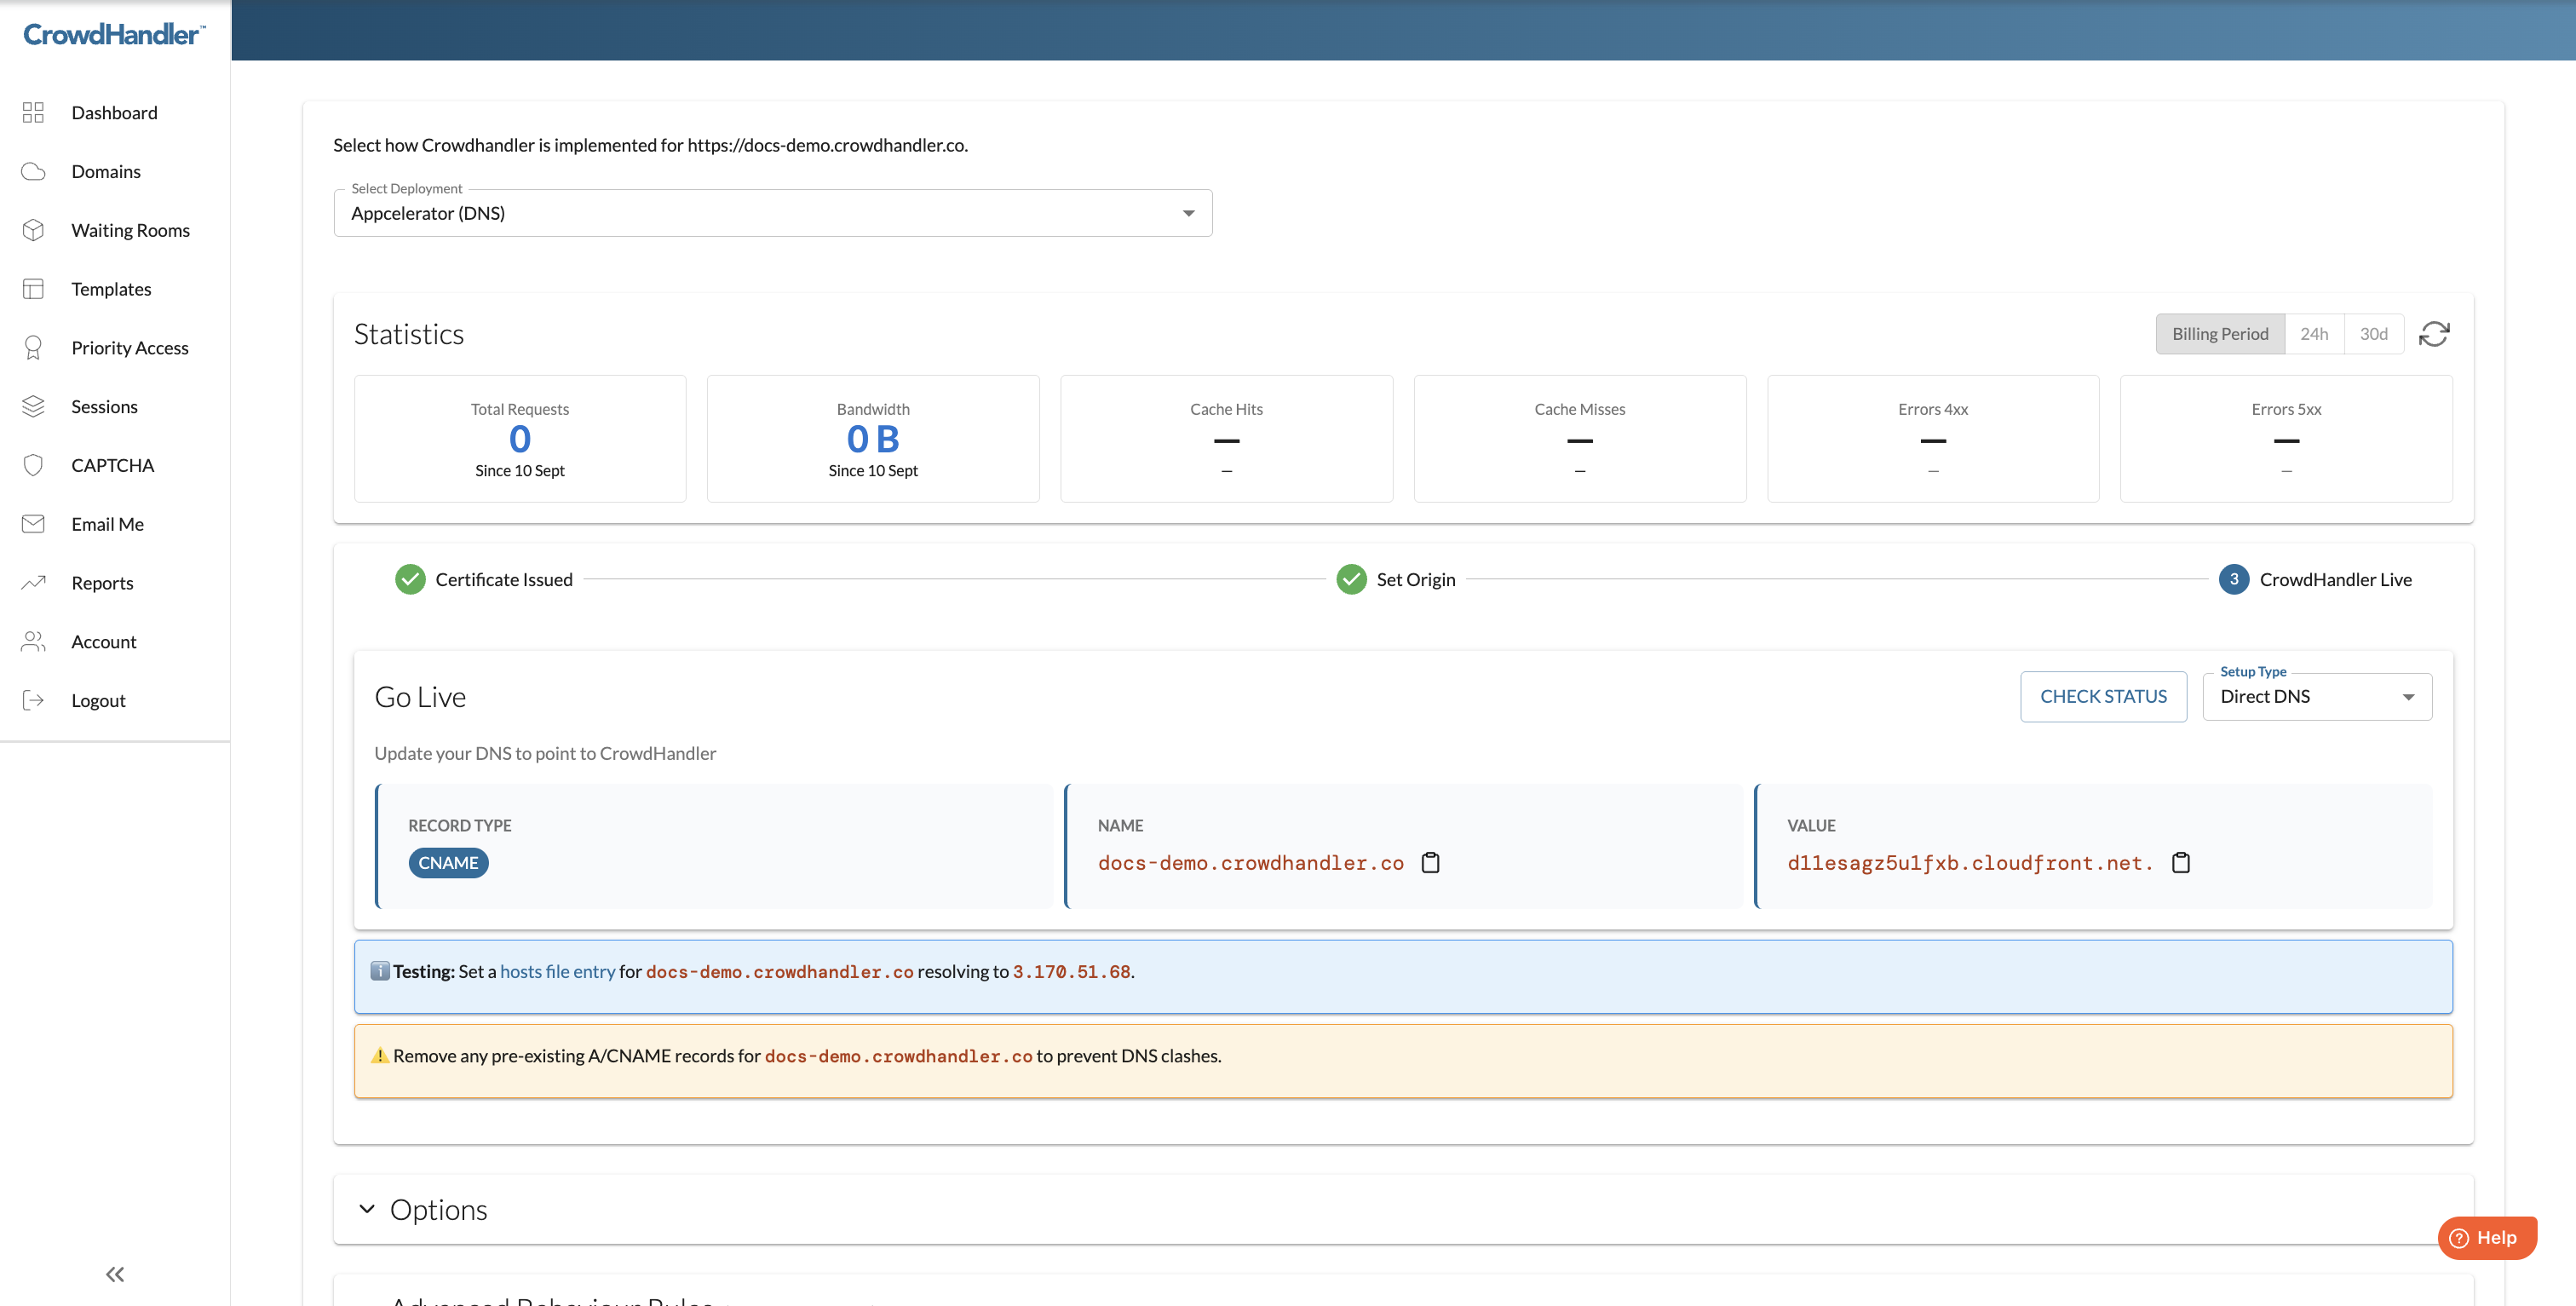Image resolution: width=2576 pixels, height=1306 pixels.
Task: Click the docs-demo.crowdhandler.co NAME value text
Action: click(1250, 862)
